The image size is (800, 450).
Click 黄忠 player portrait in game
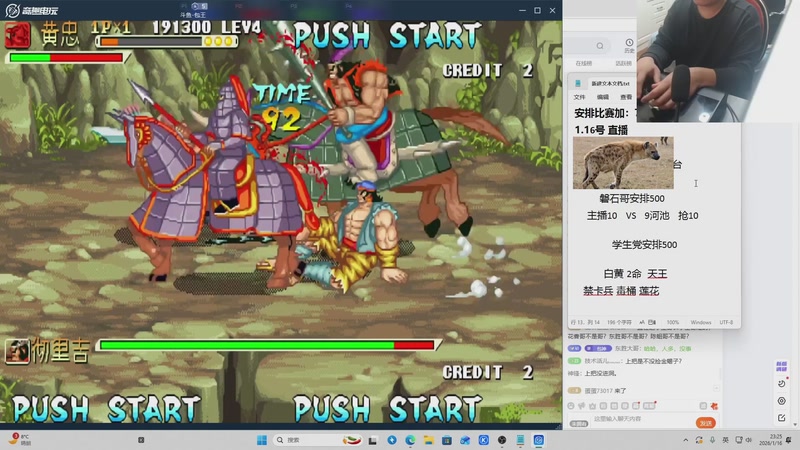pos(17,35)
